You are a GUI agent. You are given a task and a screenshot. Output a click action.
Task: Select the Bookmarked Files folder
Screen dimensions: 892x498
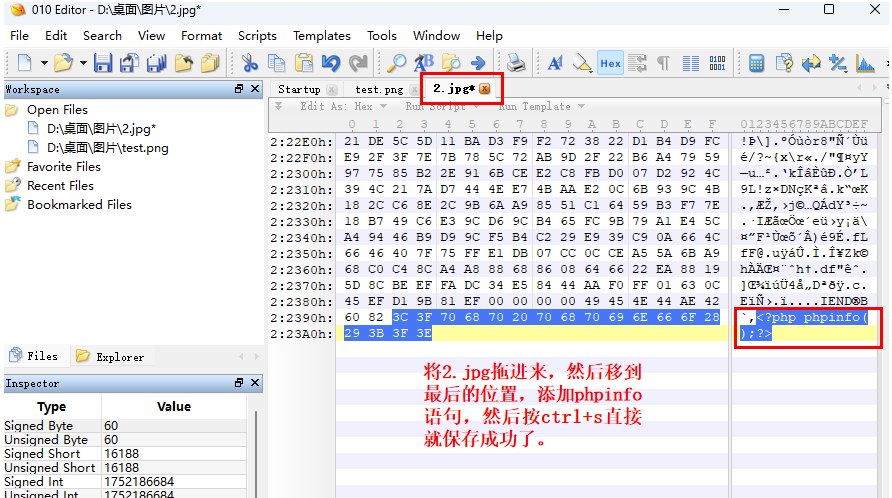[80, 204]
